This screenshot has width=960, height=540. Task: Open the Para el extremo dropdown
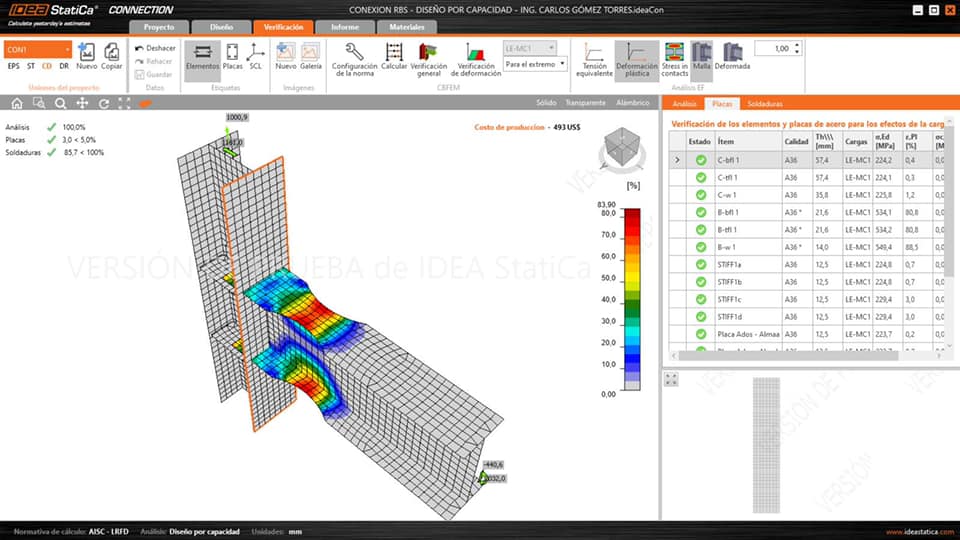[534, 64]
